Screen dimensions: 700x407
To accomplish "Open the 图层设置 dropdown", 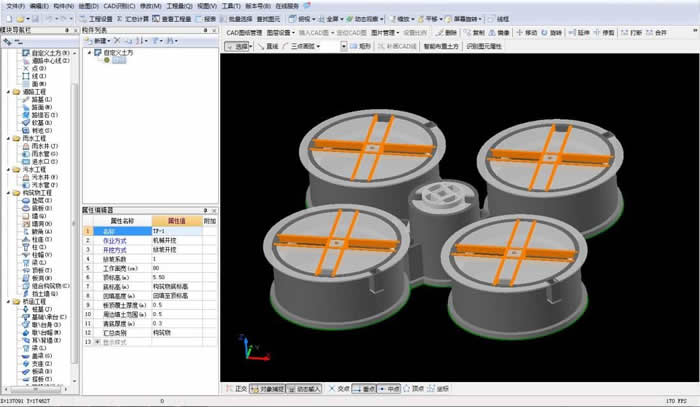I will [x=280, y=33].
